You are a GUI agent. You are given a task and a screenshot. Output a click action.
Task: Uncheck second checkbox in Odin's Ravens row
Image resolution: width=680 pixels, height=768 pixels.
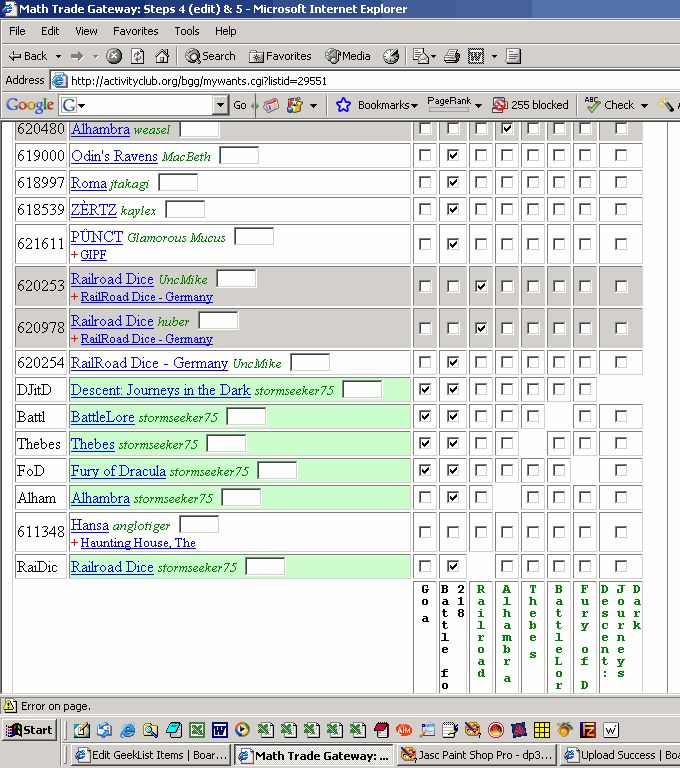pos(453,156)
